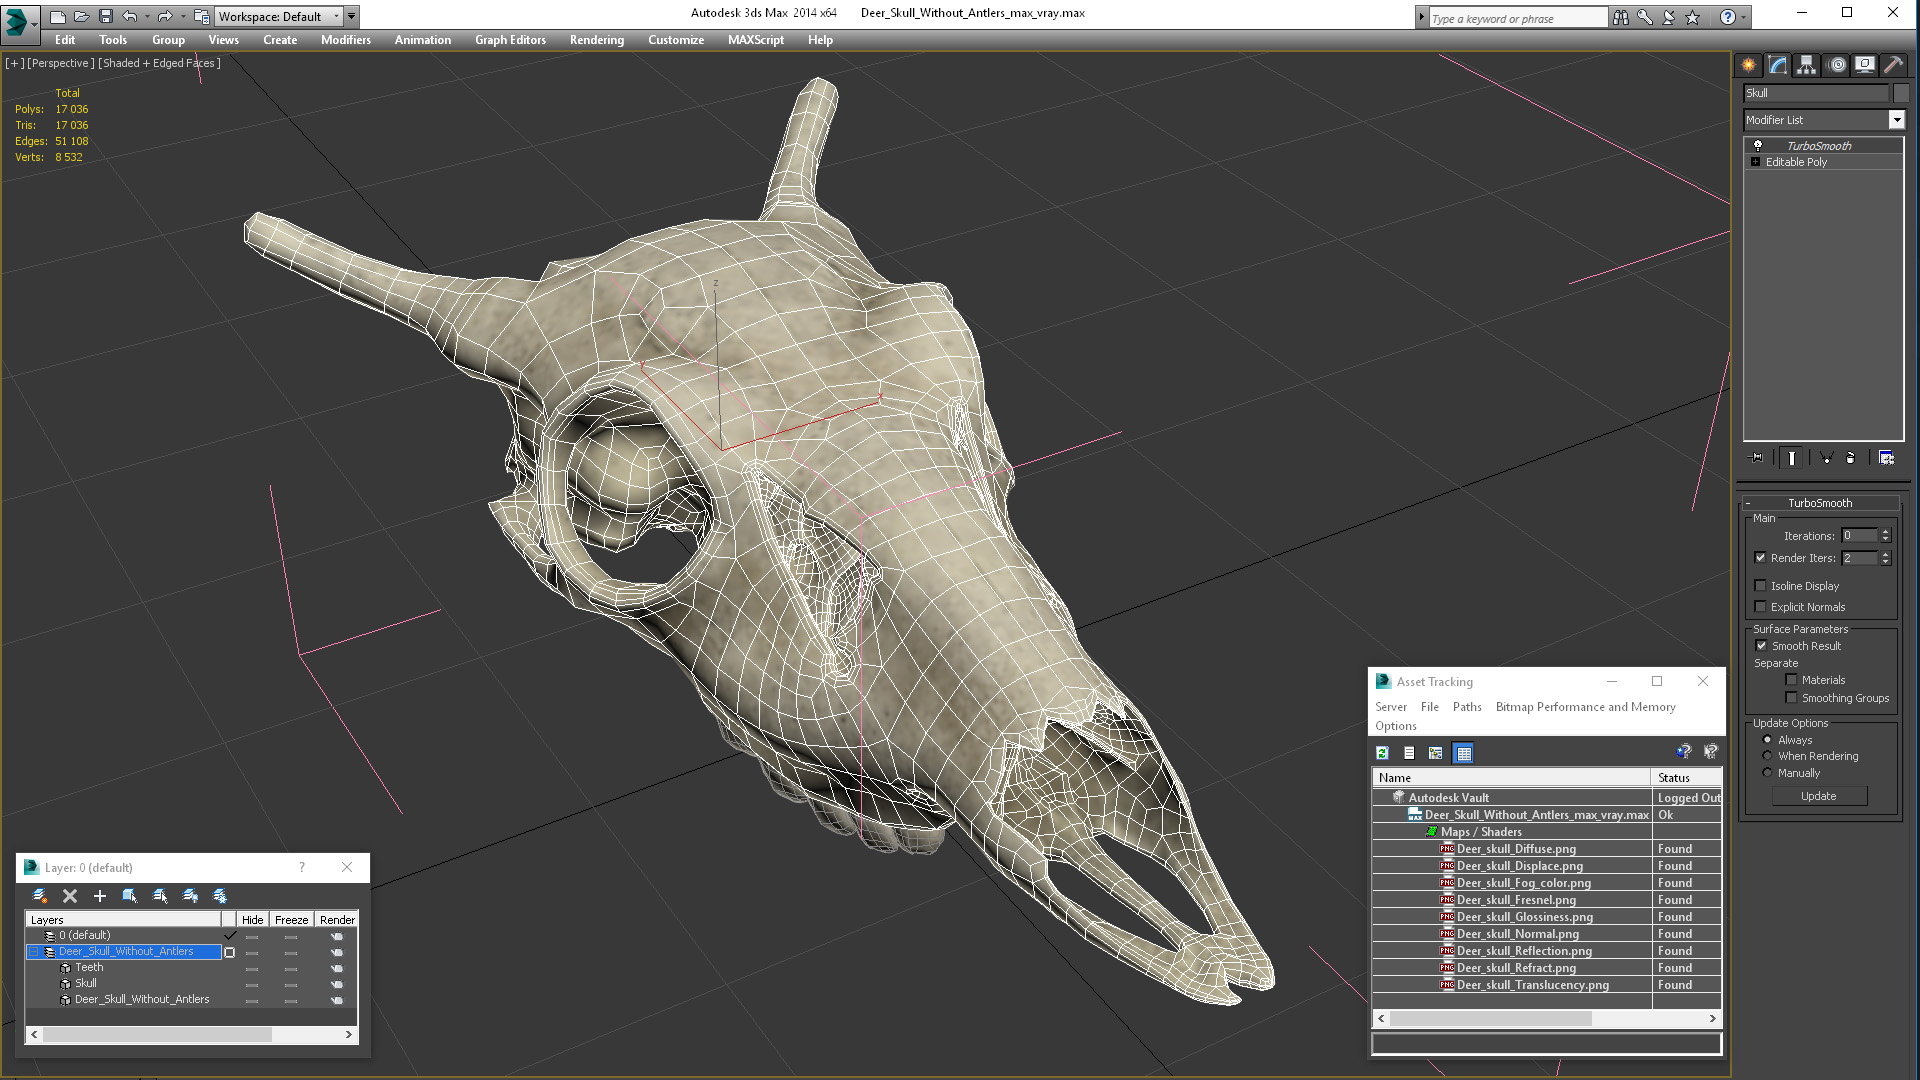
Task: Click Highlight Selected Objects' Layers icon
Action: pyautogui.click(x=160, y=896)
